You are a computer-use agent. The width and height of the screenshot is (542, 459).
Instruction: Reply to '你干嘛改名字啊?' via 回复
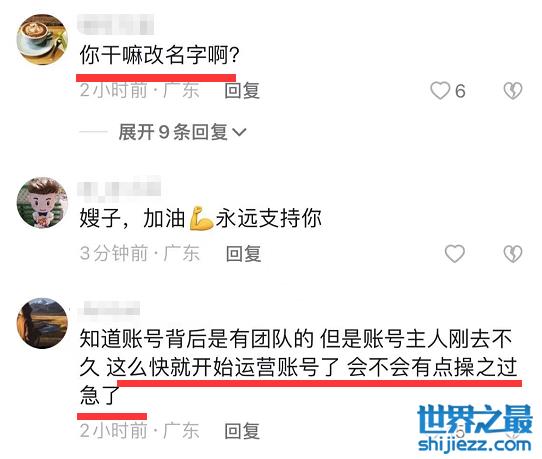pyautogui.click(x=242, y=91)
